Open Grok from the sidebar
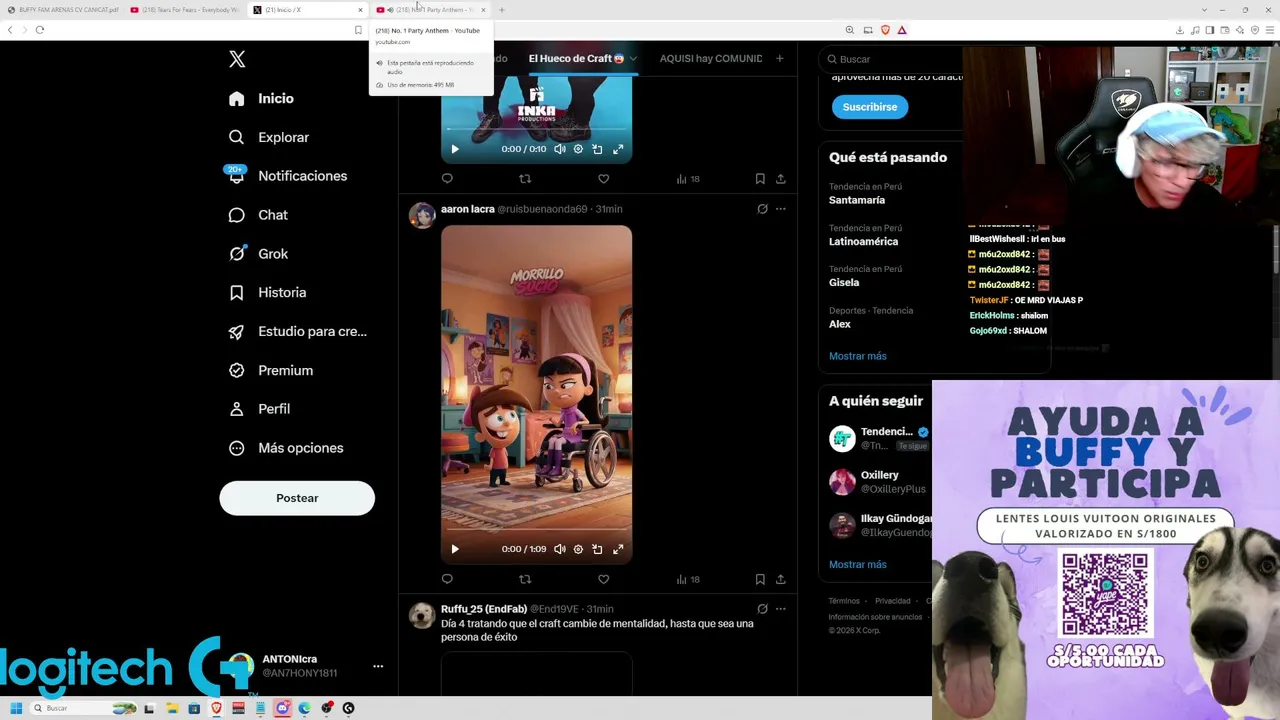This screenshot has height=720, width=1280. coord(258,254)
